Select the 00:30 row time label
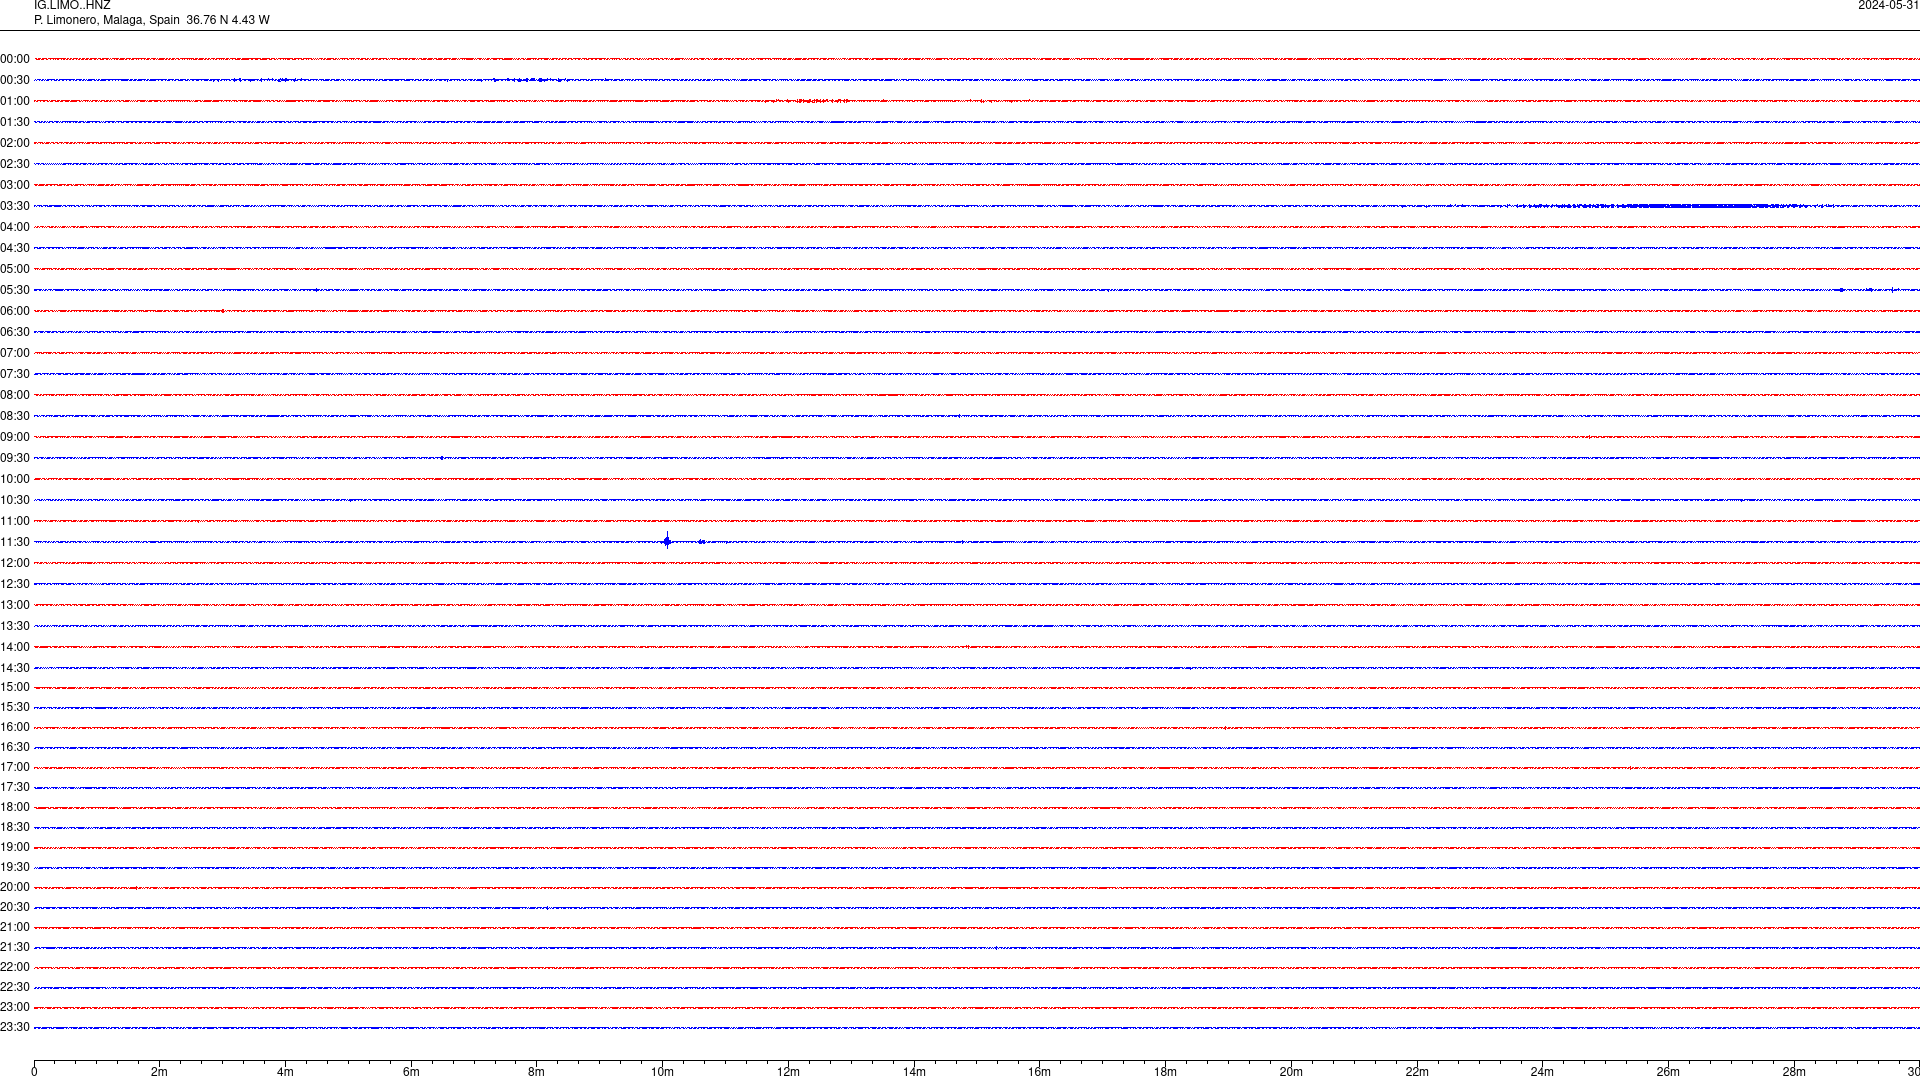 pyautogui.click(x=15, y=80)
